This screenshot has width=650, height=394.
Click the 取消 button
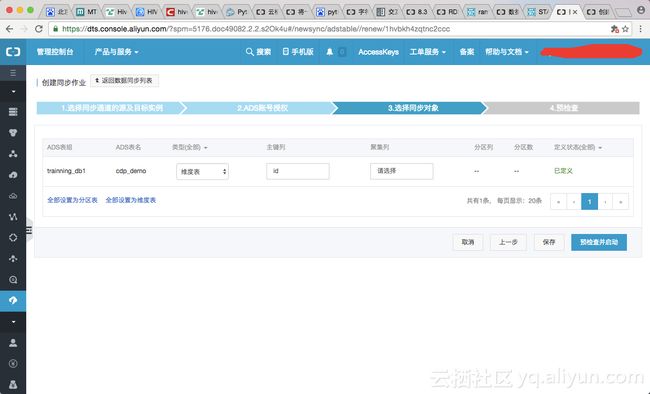click(468, 242)
